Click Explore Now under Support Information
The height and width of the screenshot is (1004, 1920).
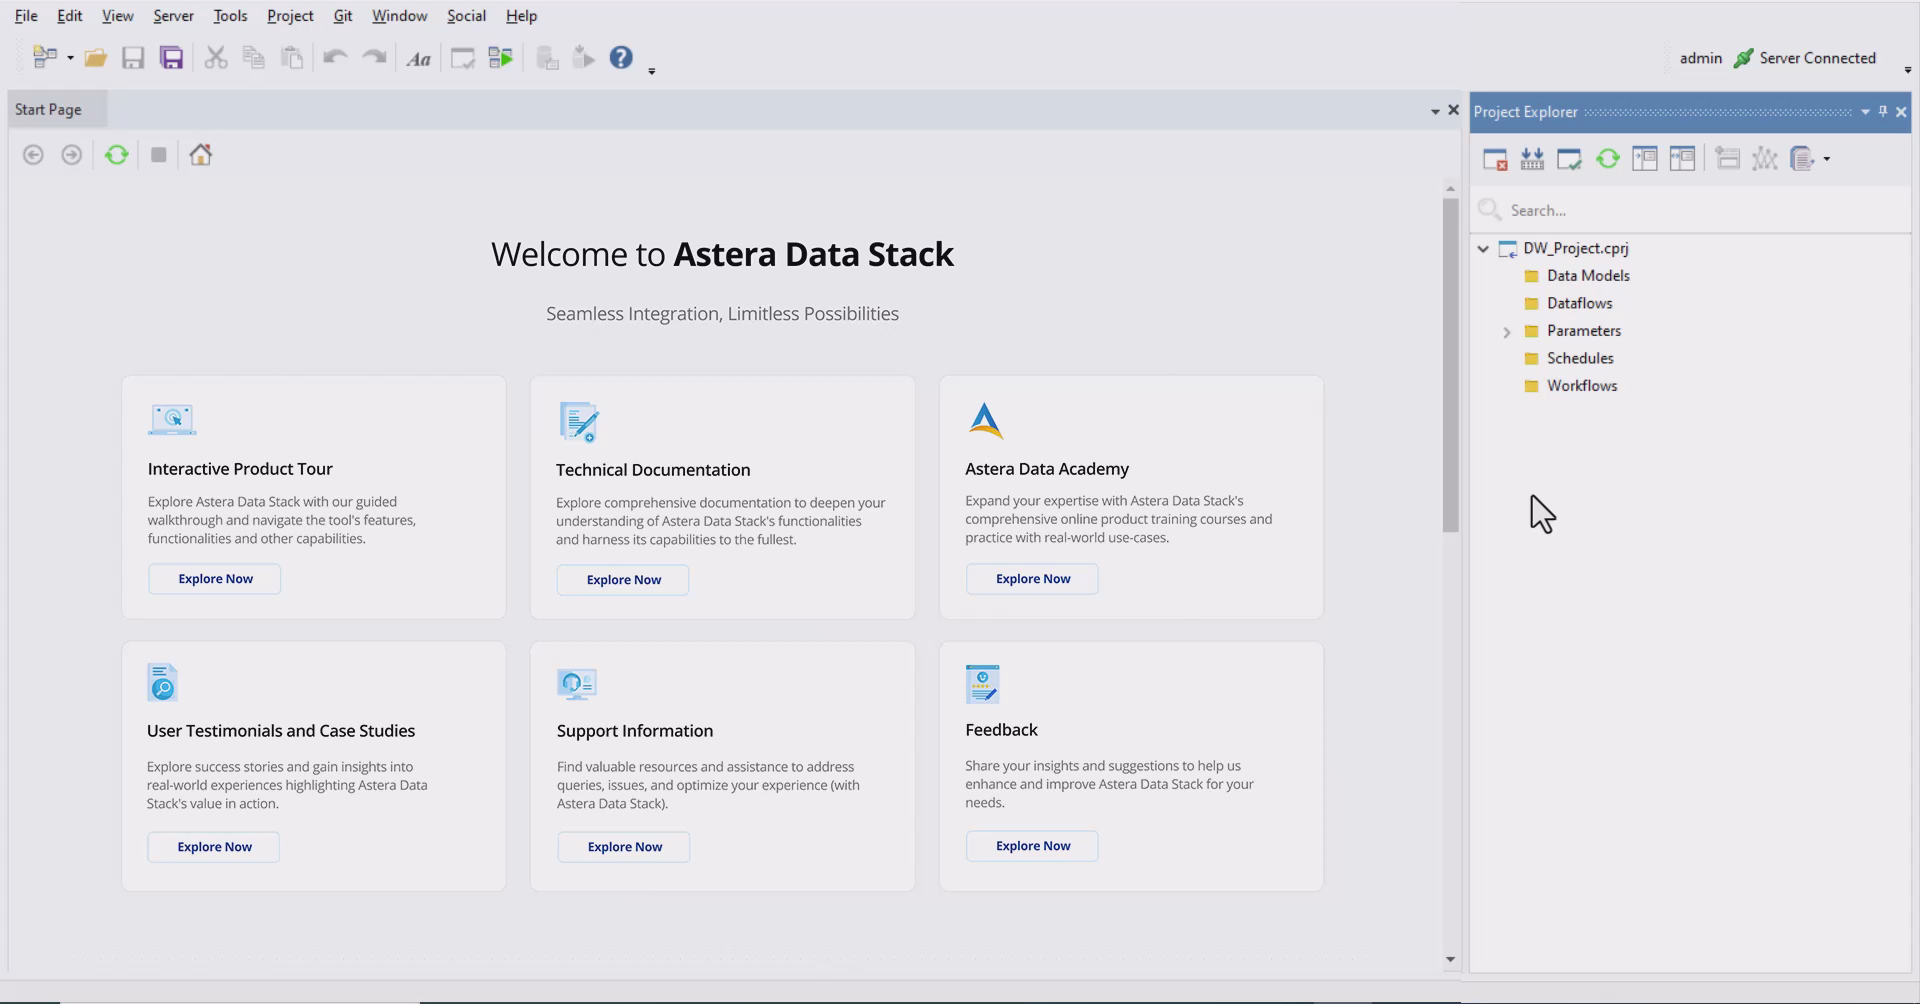click(x=624, y=847)
